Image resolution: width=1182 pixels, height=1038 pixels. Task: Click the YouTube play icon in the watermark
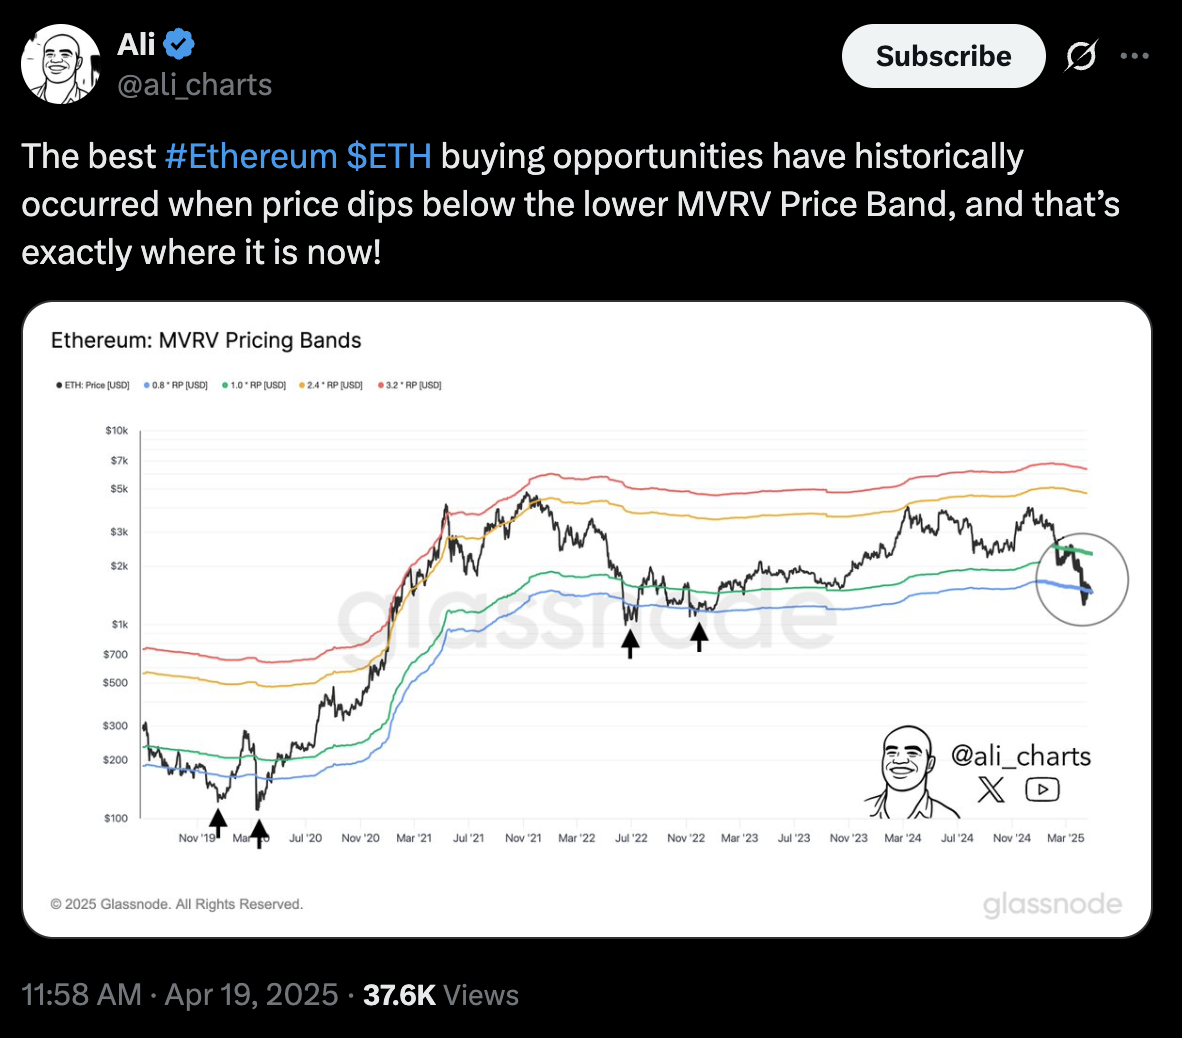pyautogui.click(x=1042, y=790)
